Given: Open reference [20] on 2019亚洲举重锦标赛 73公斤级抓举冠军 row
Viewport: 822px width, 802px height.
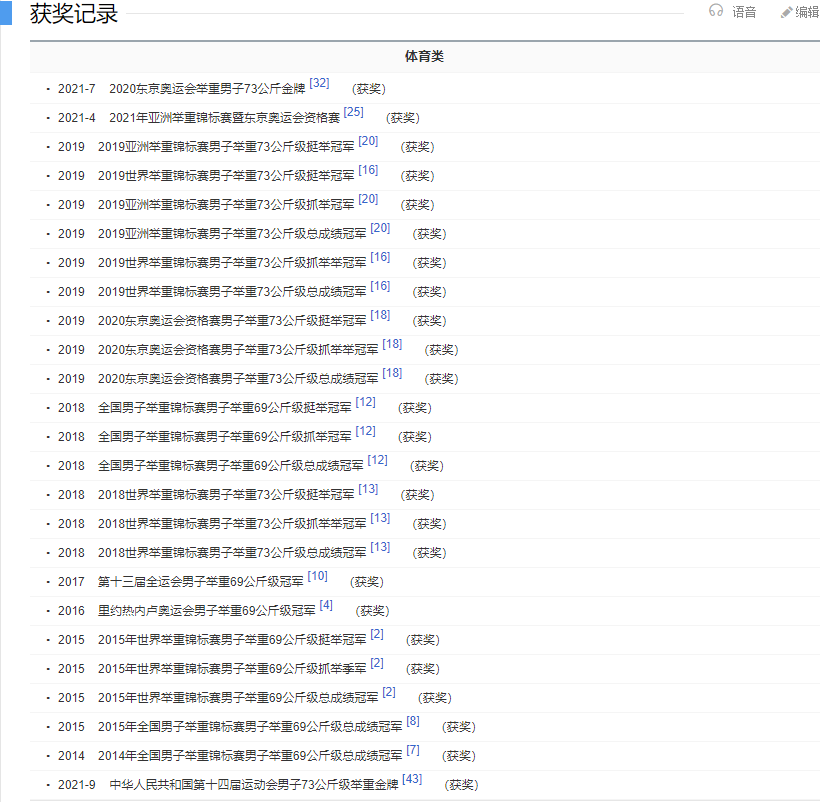Looking at the screenshot, I should (x=368, y=199).
